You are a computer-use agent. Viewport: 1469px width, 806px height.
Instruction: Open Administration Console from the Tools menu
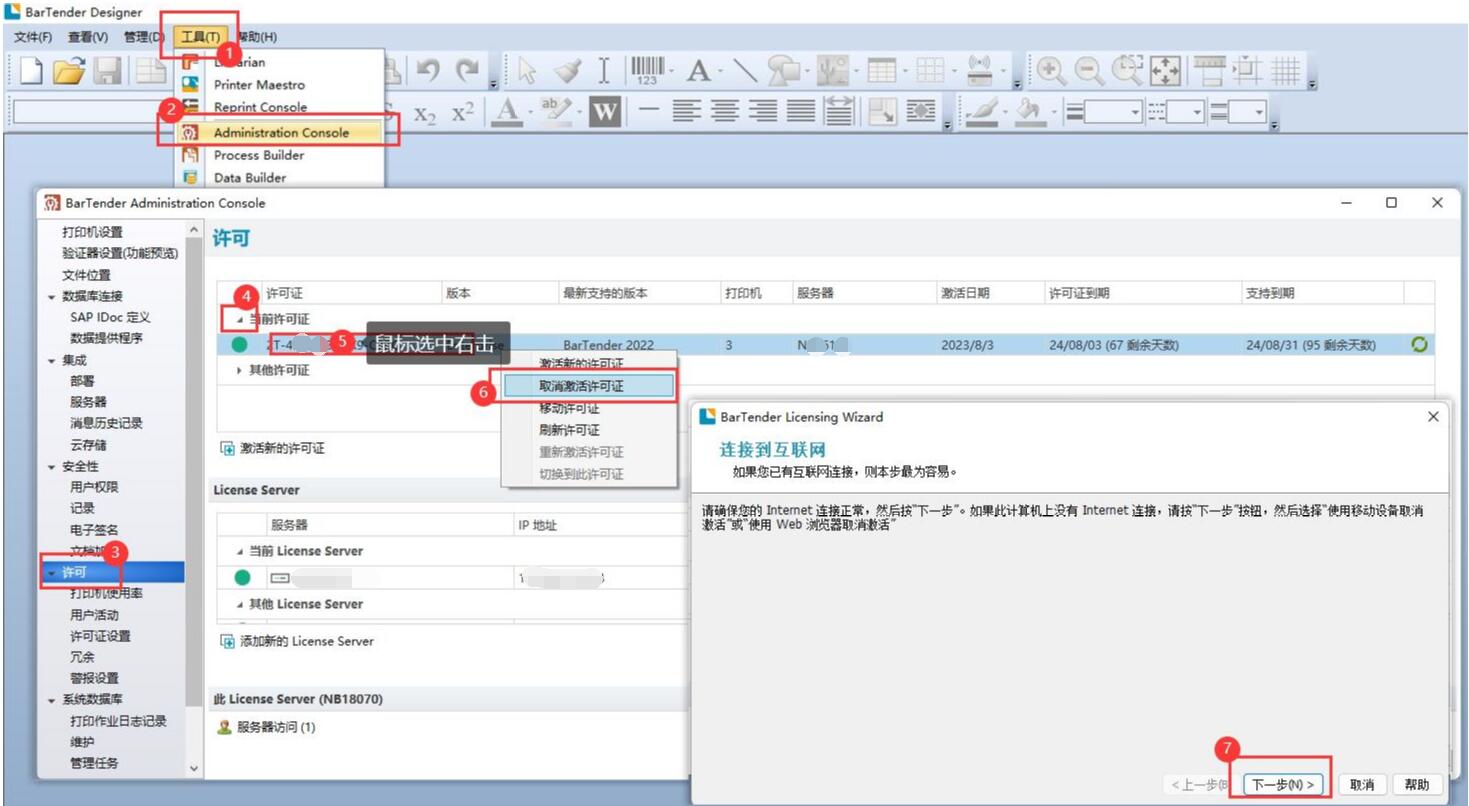tap(281, 132)
